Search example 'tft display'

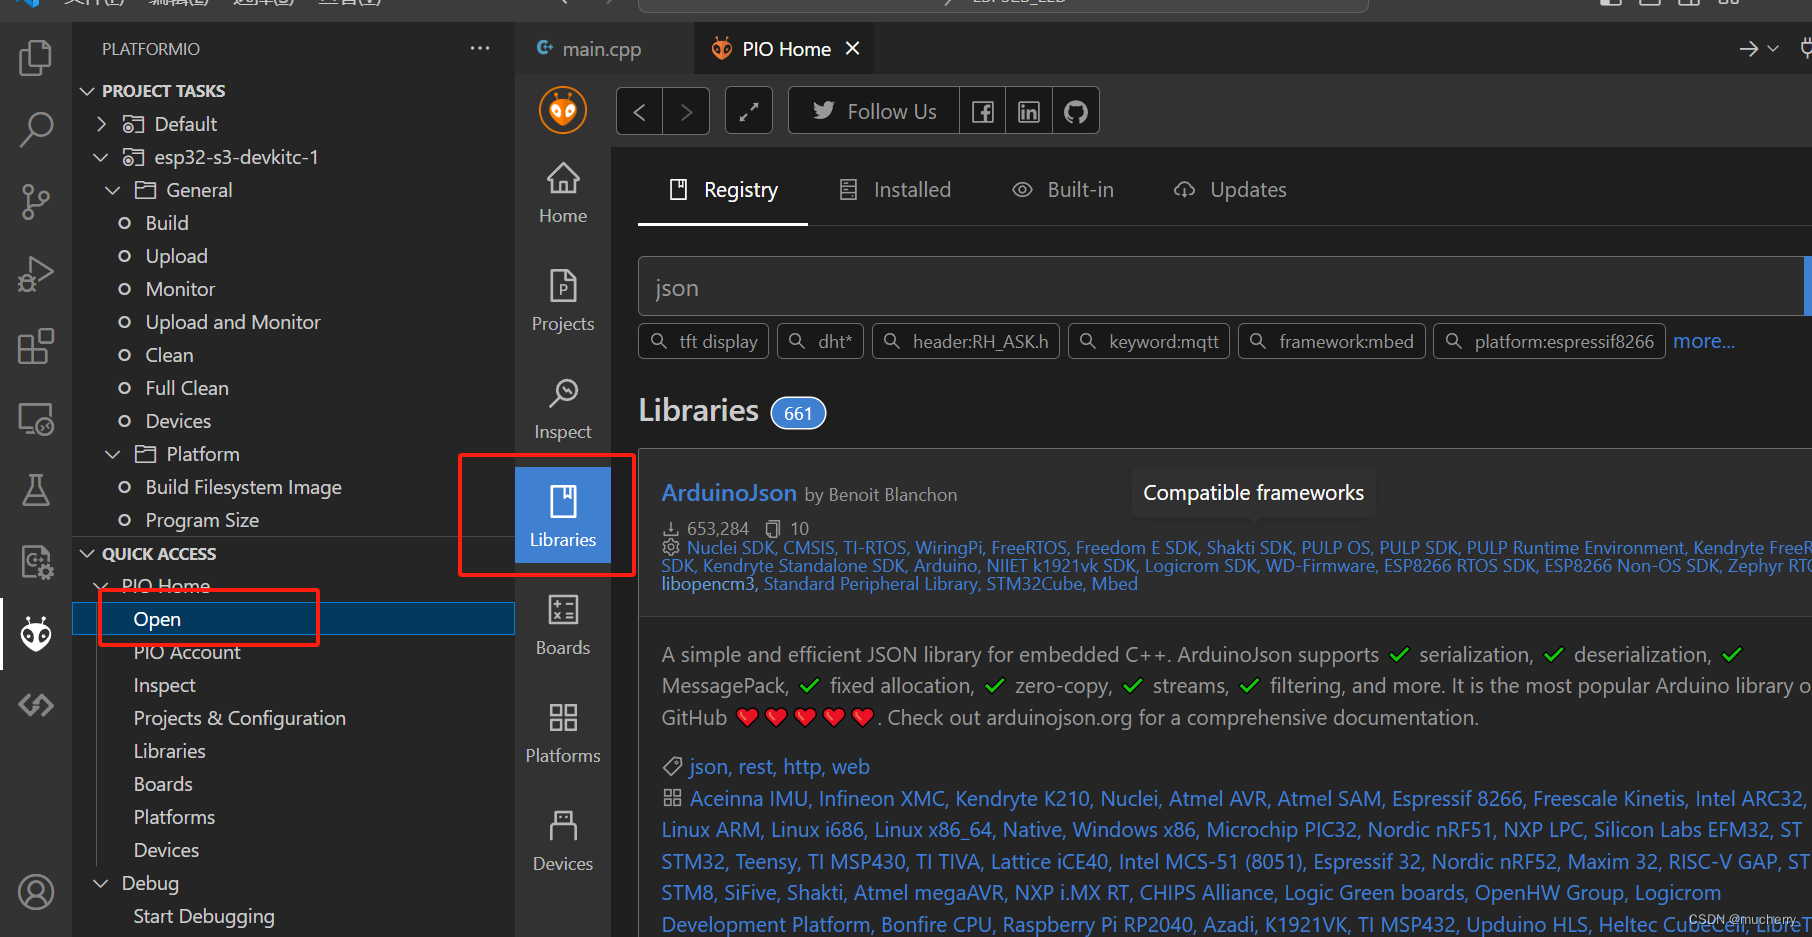coord(704,341)
